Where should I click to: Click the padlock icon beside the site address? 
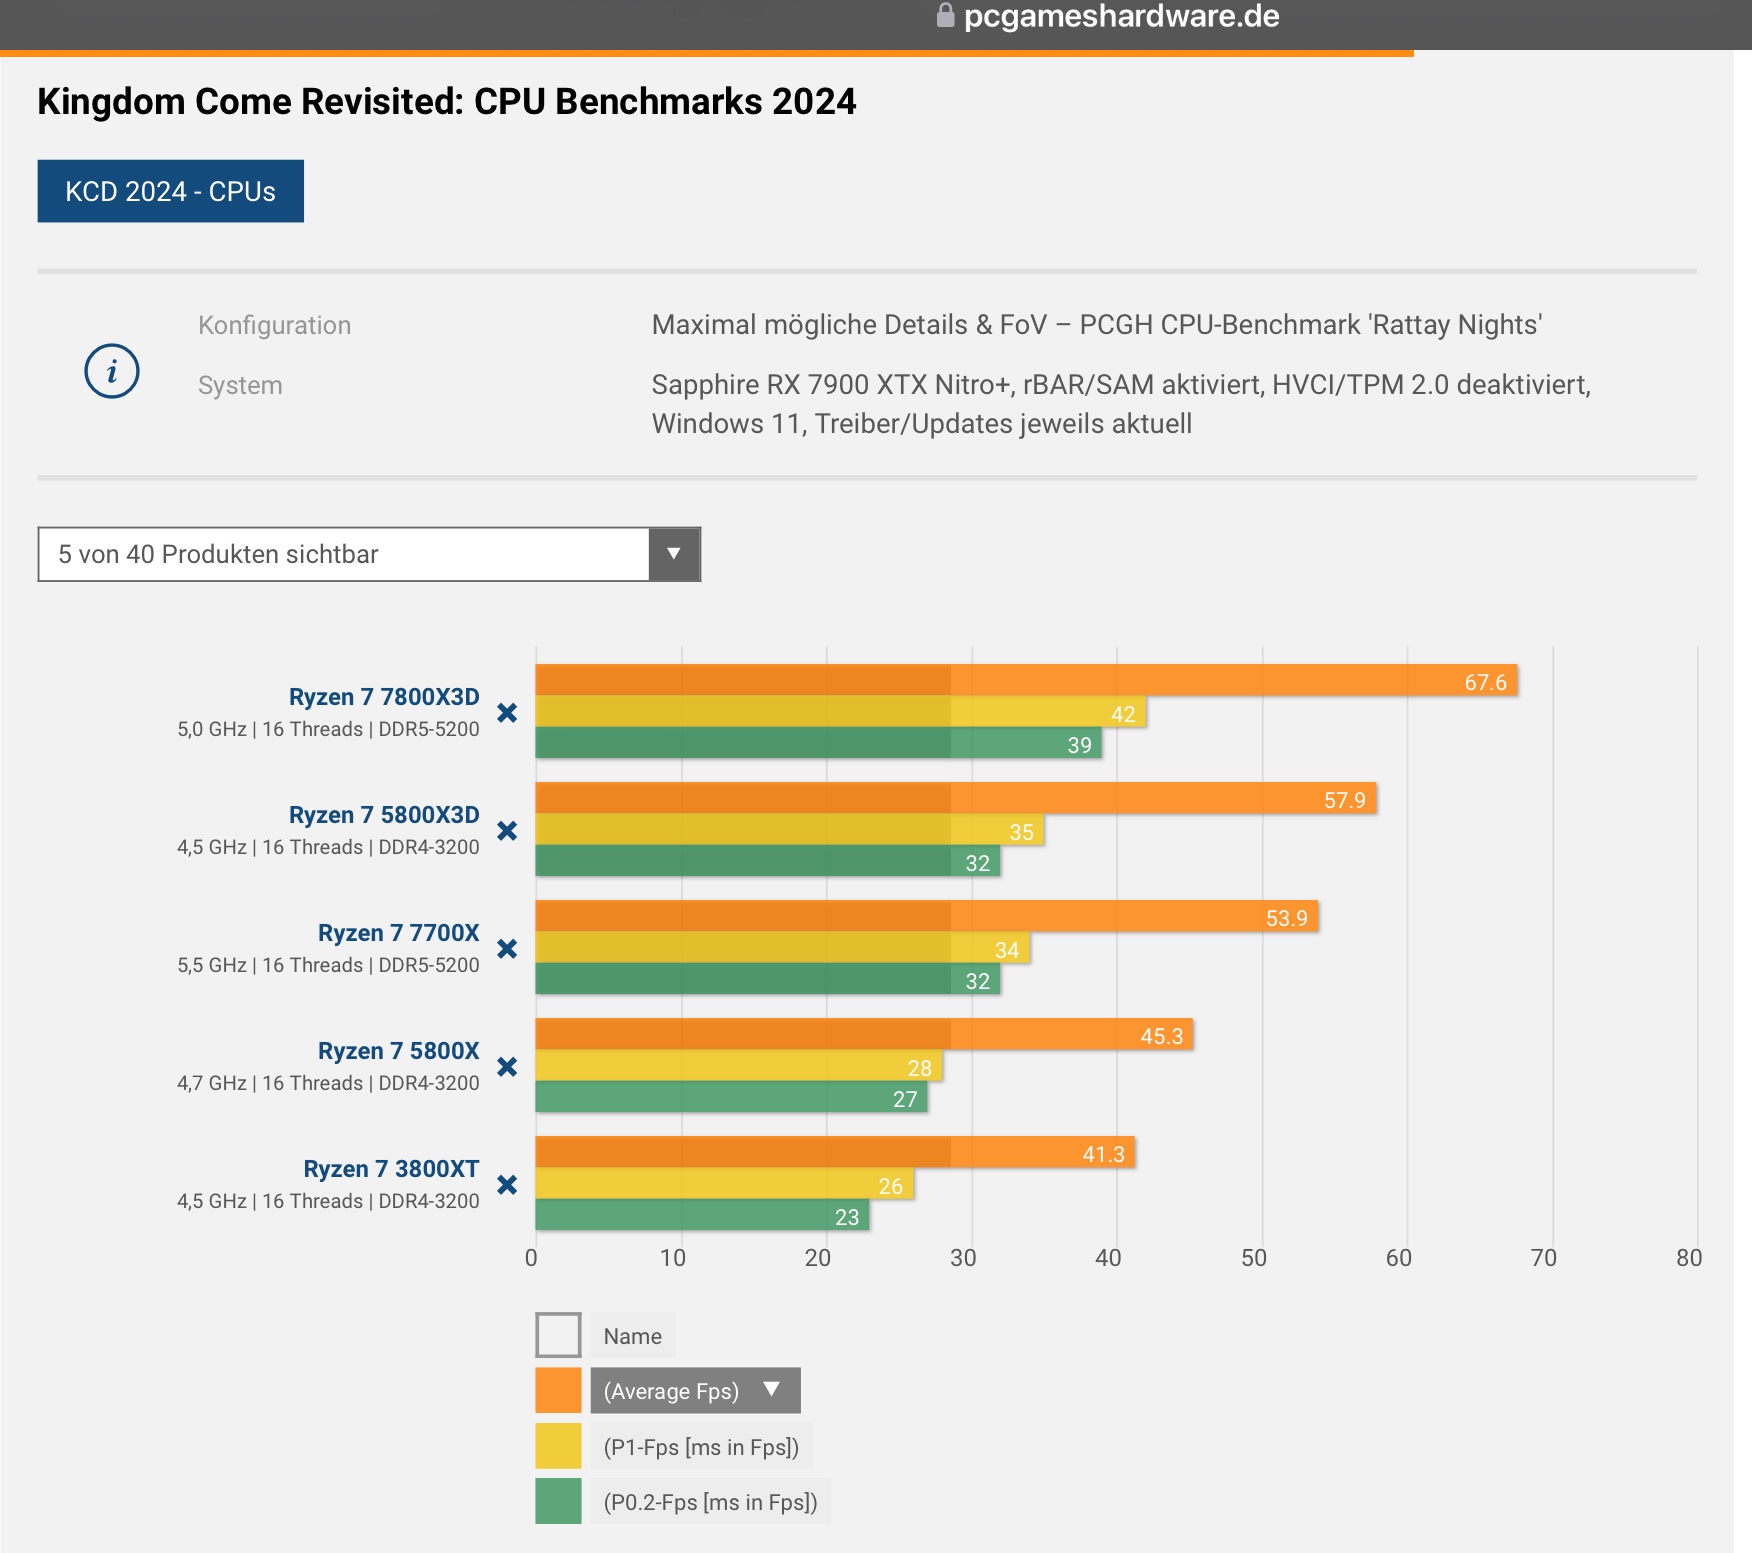click(x=945, y=15)
